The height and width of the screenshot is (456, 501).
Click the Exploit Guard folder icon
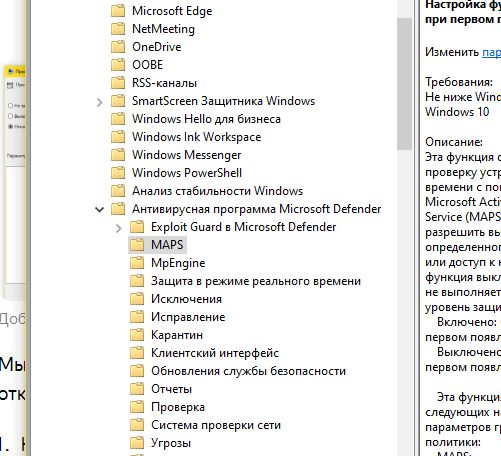pos(137,227)
